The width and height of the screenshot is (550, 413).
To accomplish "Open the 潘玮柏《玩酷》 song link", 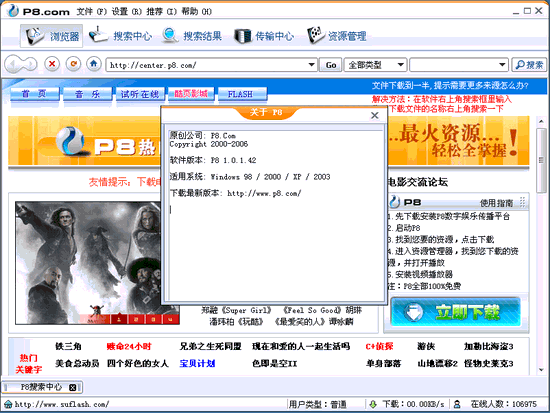I will point(236,322).
